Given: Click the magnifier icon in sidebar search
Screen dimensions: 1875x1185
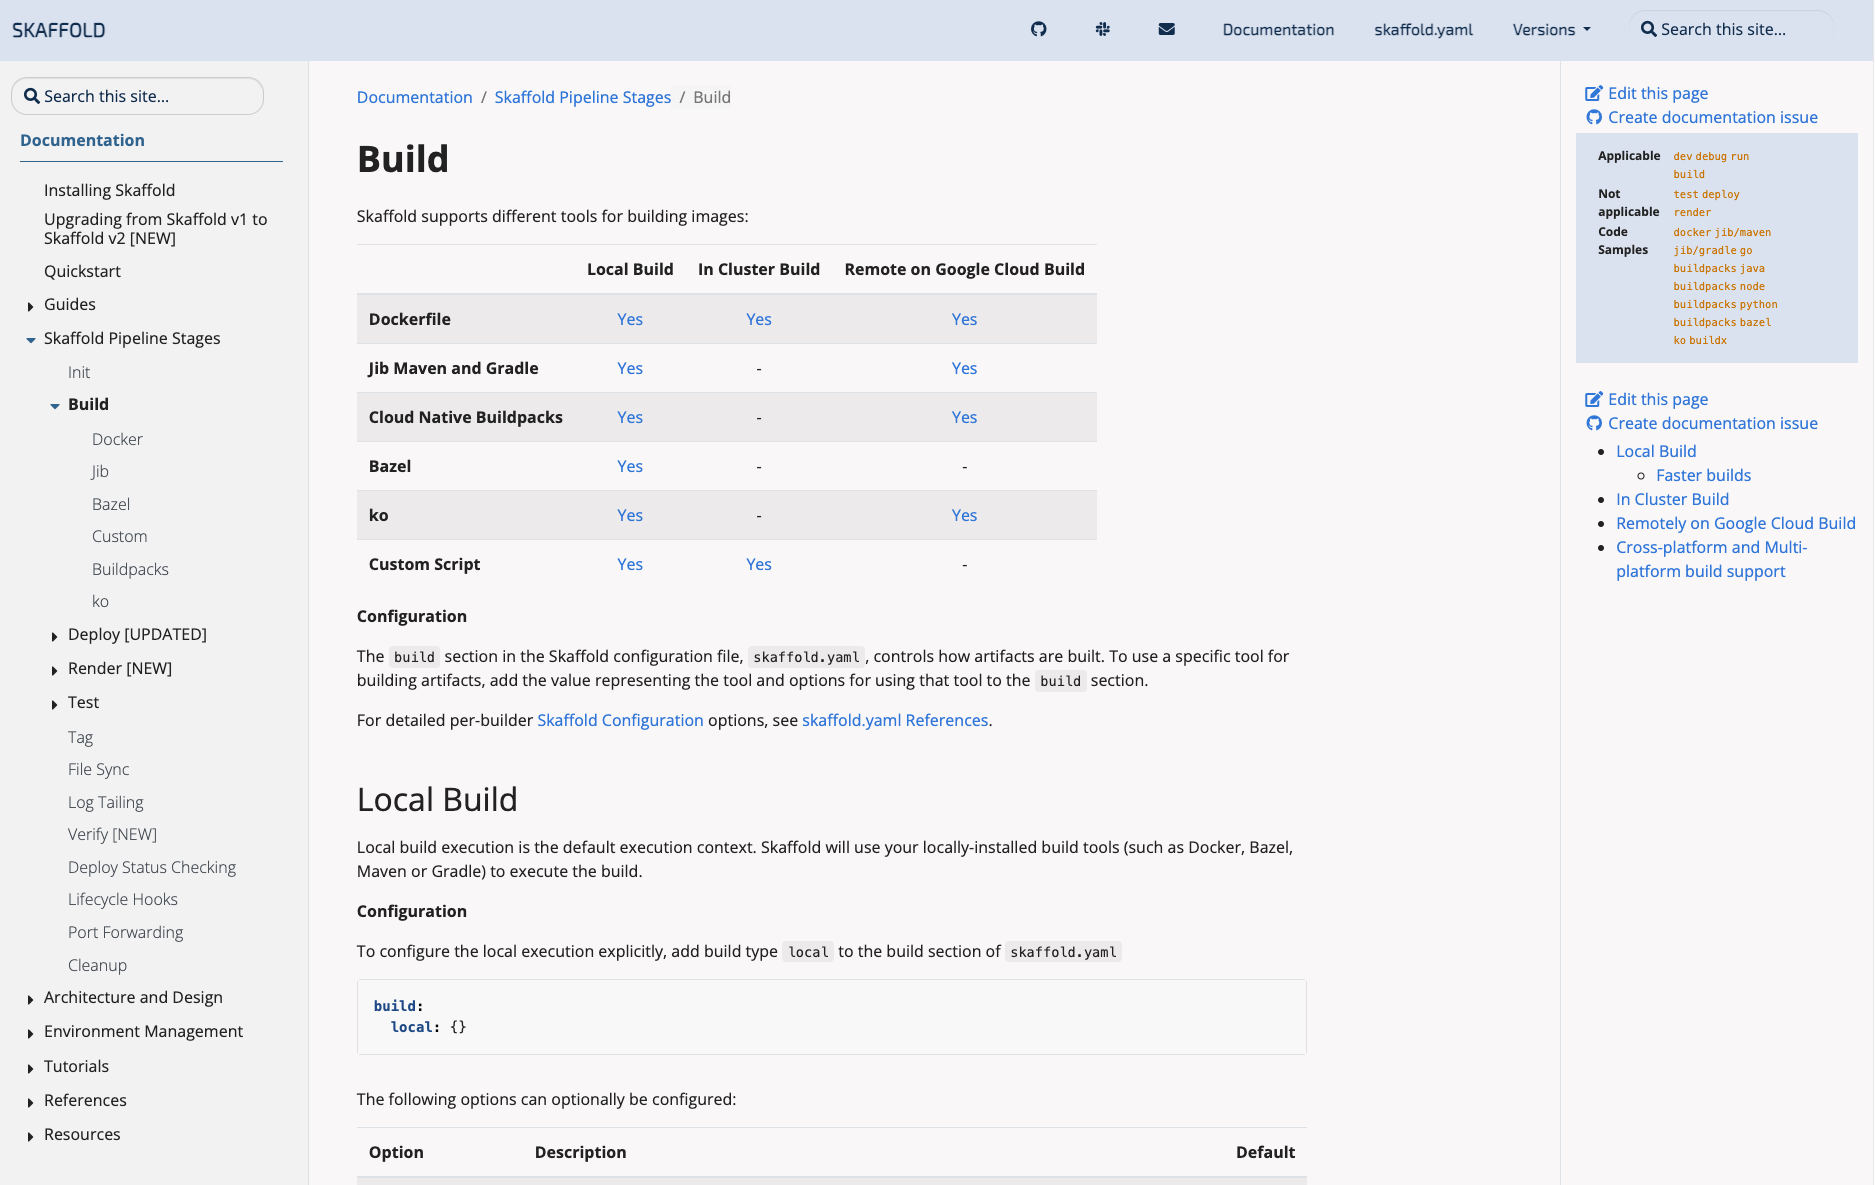Looking at the screenshot, I should [x=32, y=96].
